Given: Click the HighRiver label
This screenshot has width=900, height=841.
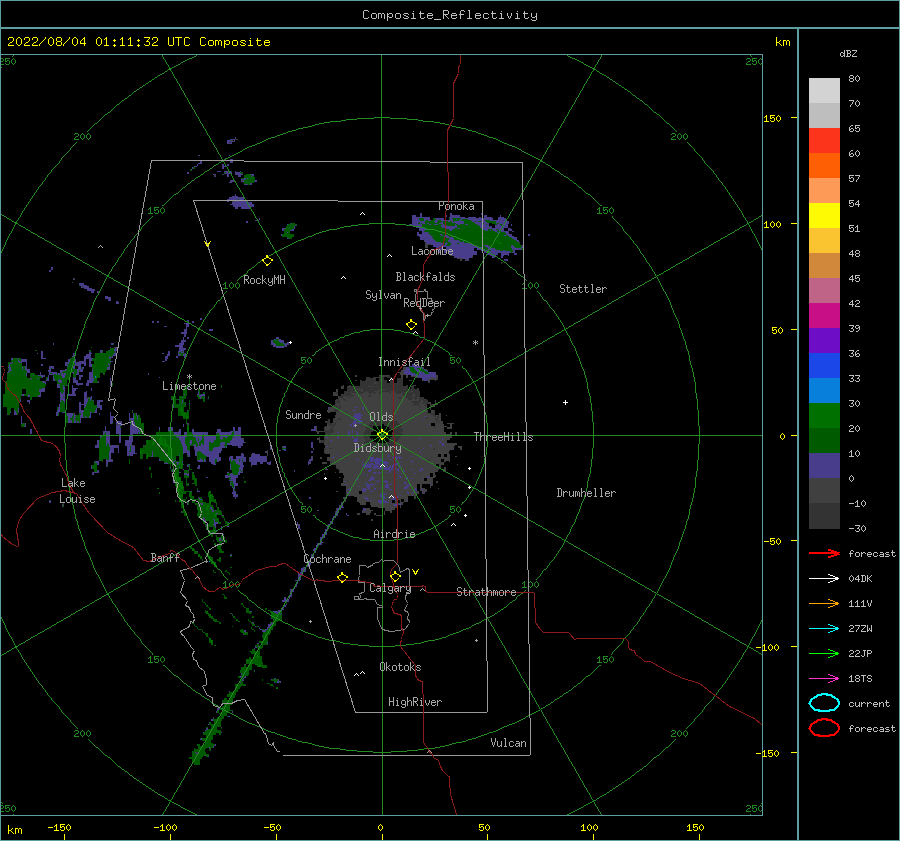Looking at the screenshot, I should pos(415,702).
